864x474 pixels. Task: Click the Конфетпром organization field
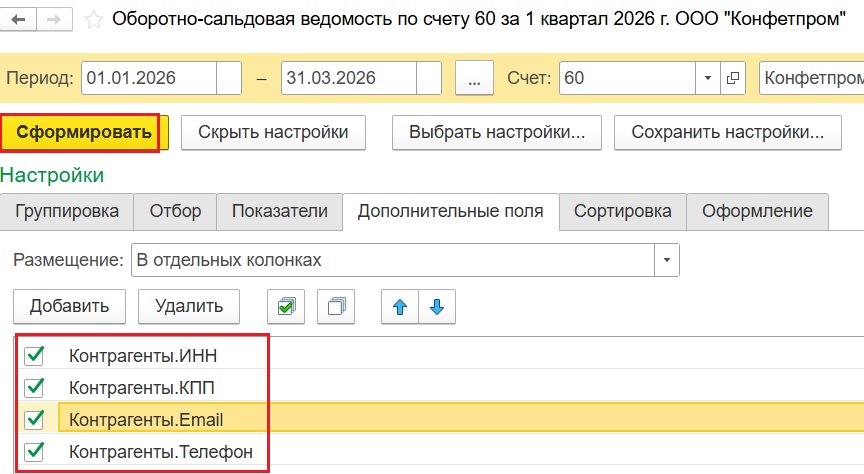tap(812, 78)
